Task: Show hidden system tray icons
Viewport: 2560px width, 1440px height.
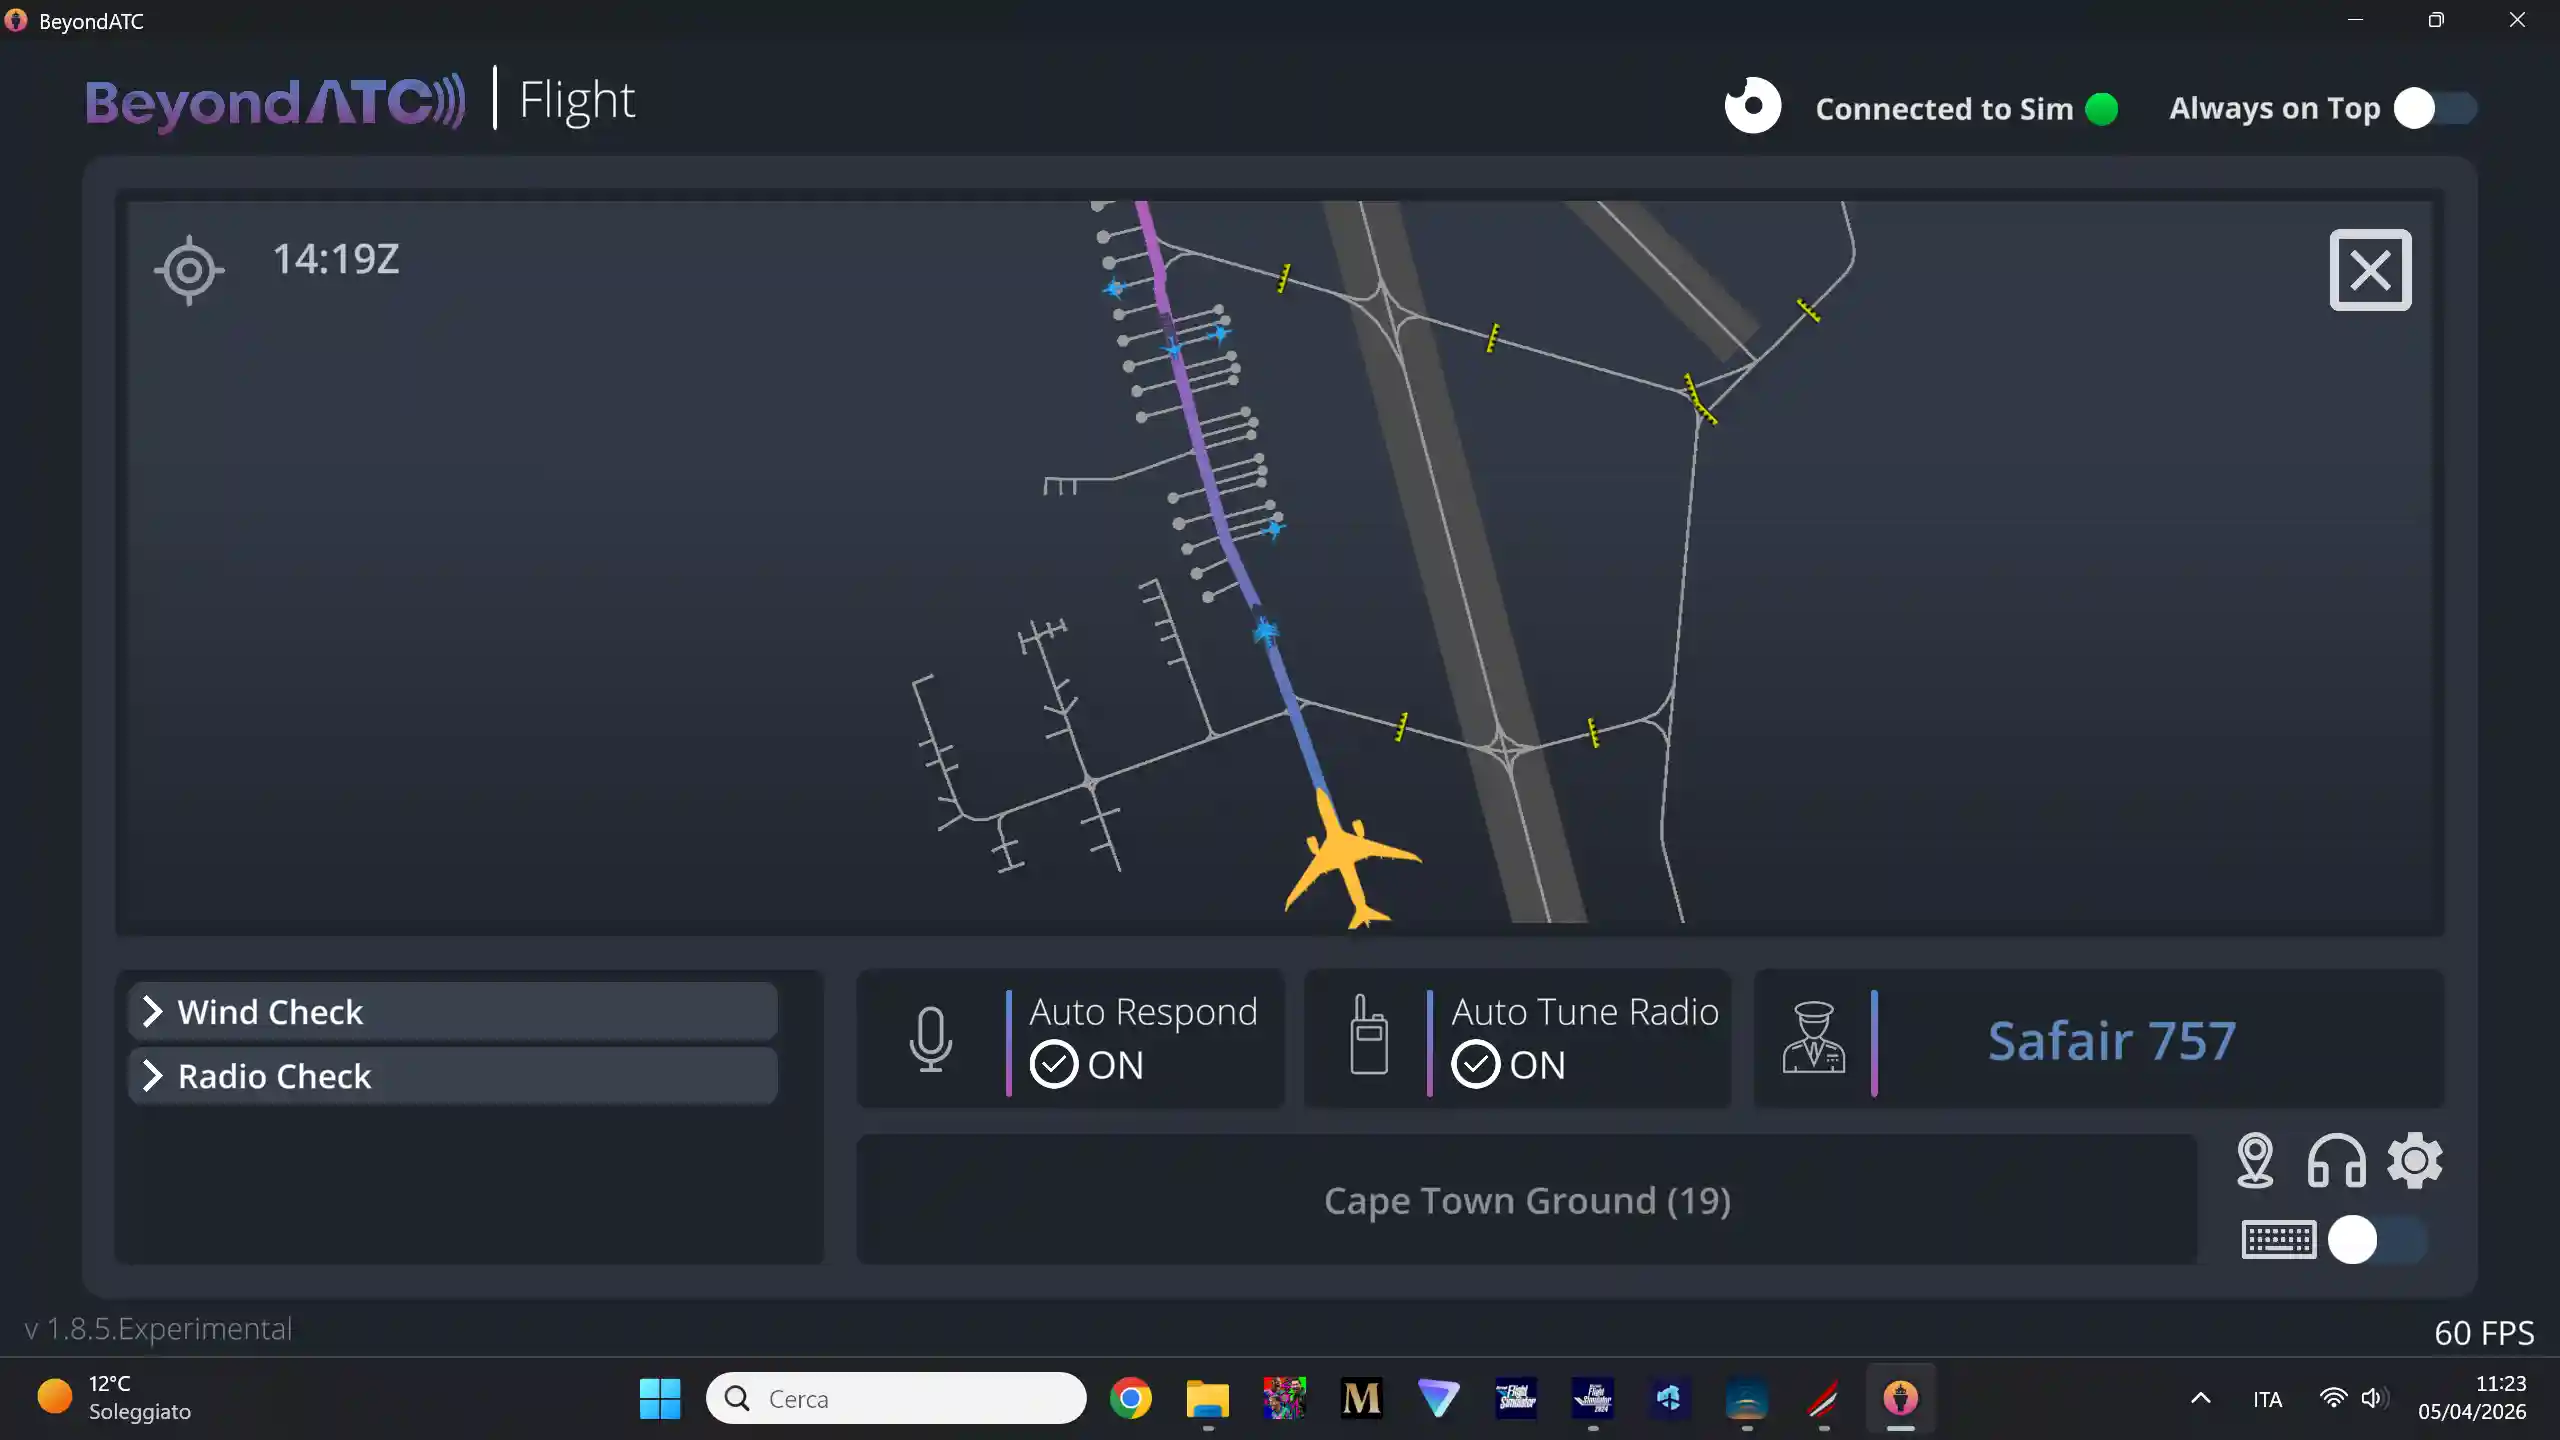Action: [2201, 1398]
